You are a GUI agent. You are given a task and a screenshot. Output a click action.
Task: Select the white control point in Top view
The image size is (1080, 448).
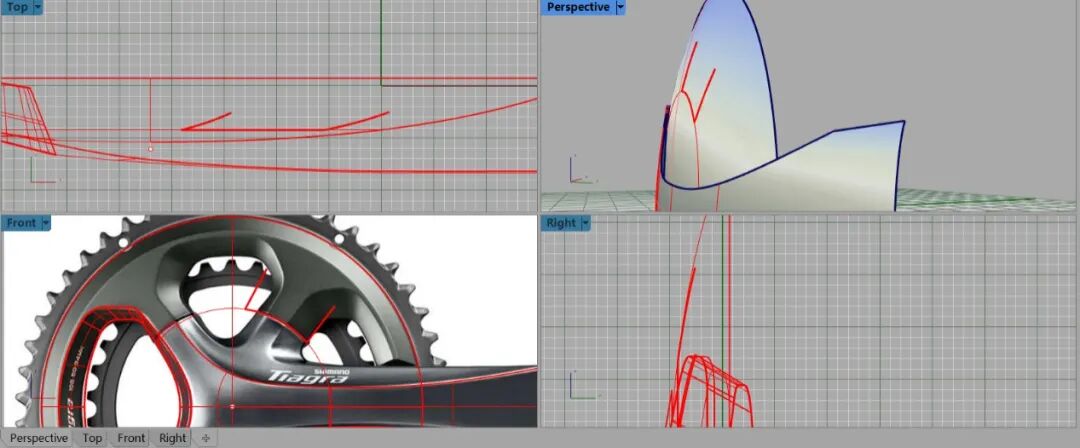click(x=151, y=148)
